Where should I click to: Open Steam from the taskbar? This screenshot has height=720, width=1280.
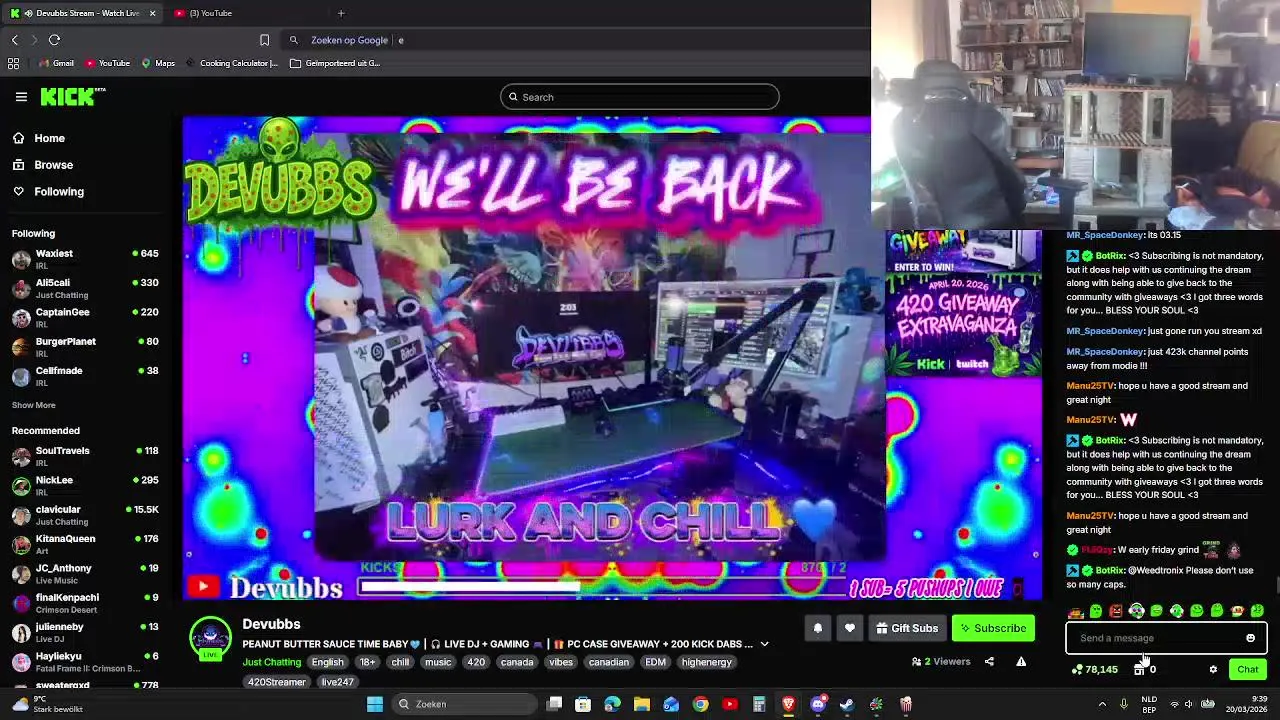pos(847,704)
